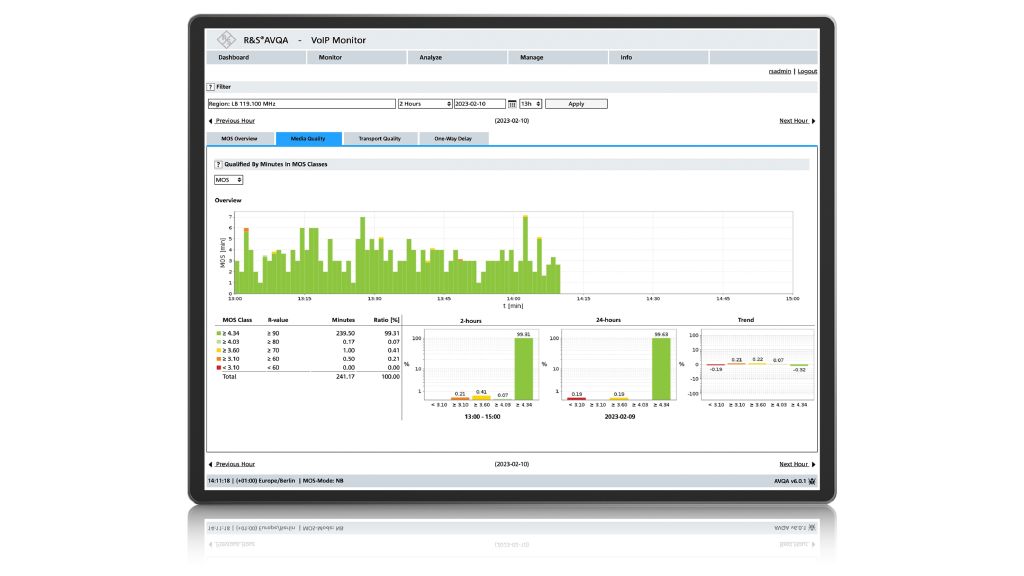Click the Filter help question mark icon
The image size is (1024, 576).
click(x=211, y=87)
